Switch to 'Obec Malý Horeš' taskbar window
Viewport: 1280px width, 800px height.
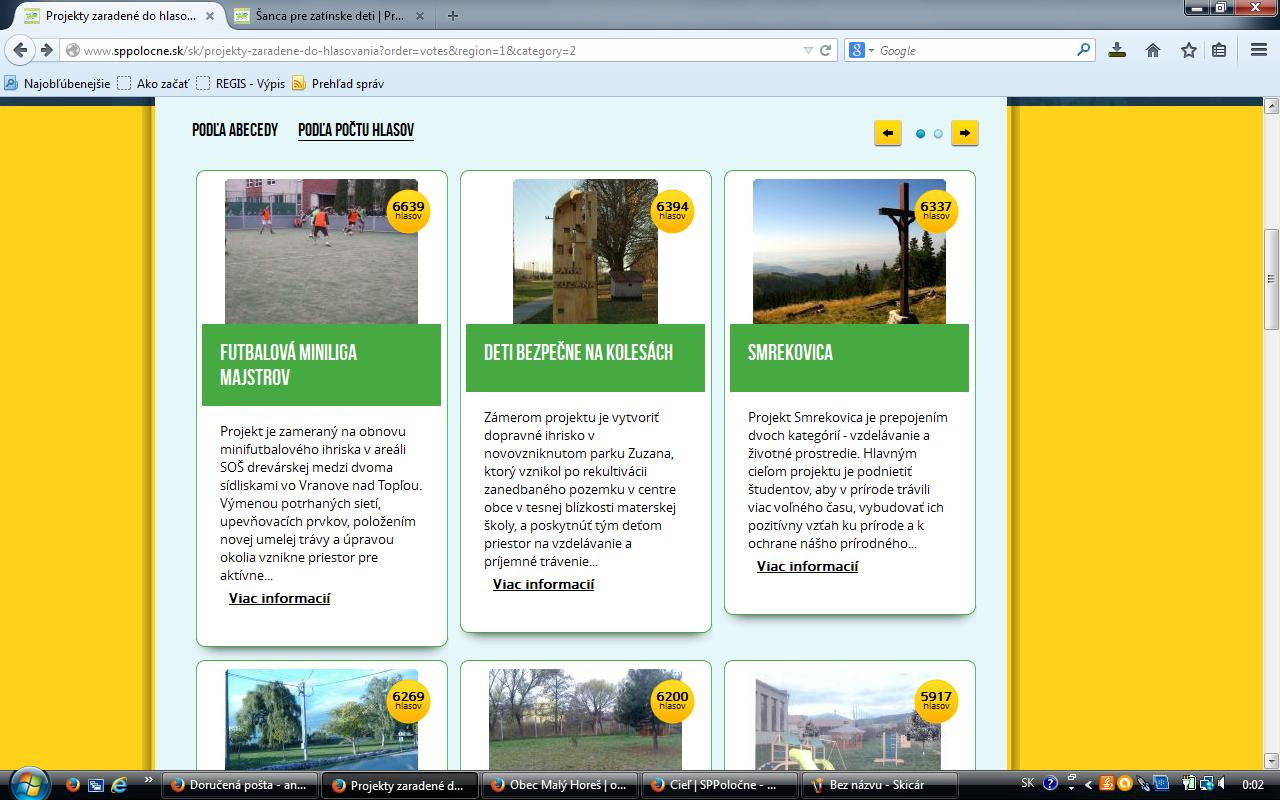[559, 785]
